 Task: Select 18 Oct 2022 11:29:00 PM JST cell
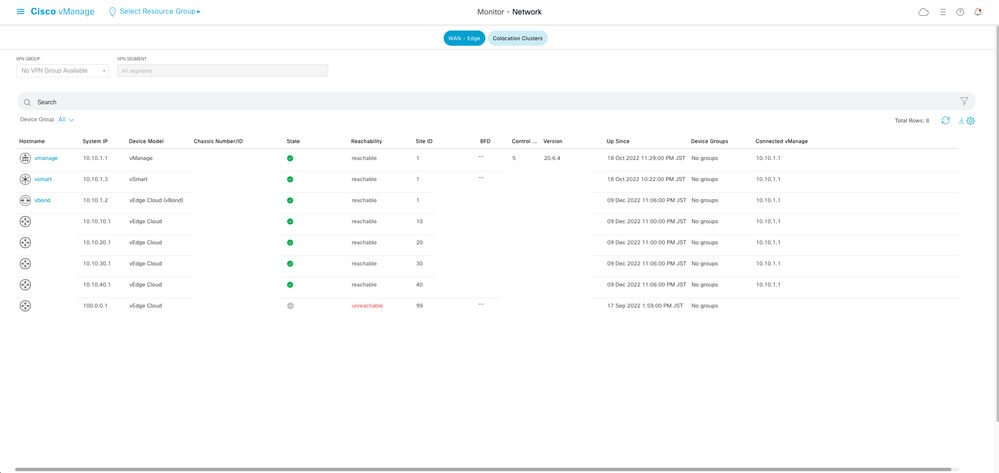tap(647, 158)
